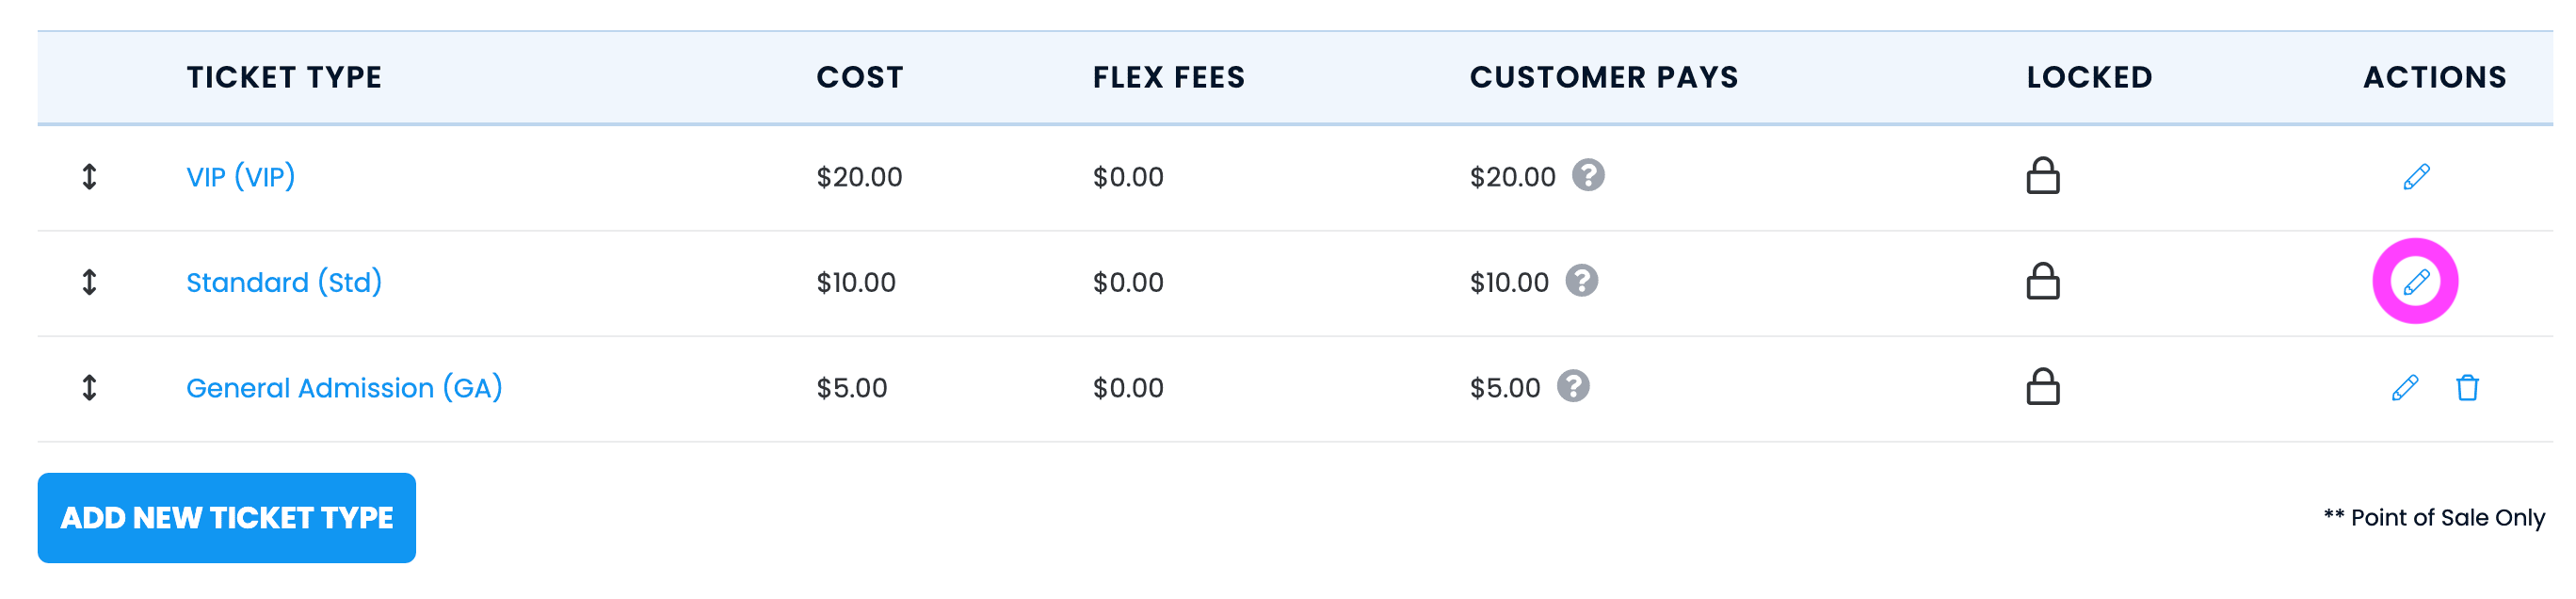Viewport: 2576px width, 599px height.
Task: Open the VIP (VIP) ticket link
Action: tap(241, 177)
